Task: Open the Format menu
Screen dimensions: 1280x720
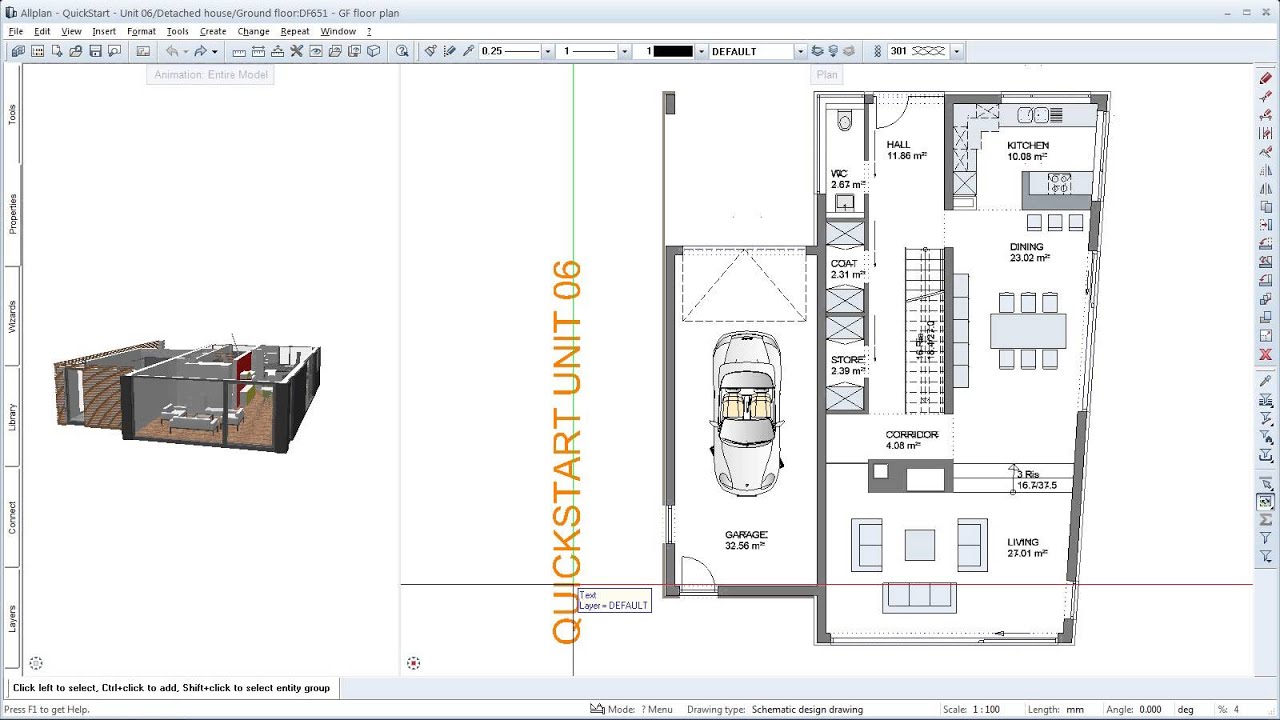Action: tap(141, 31)
